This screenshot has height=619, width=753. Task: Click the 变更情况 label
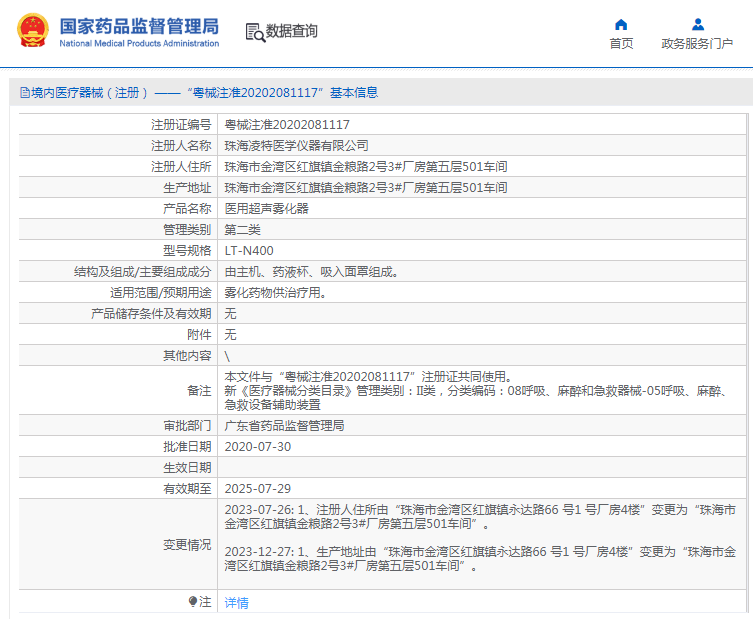(x=187, y=545)
